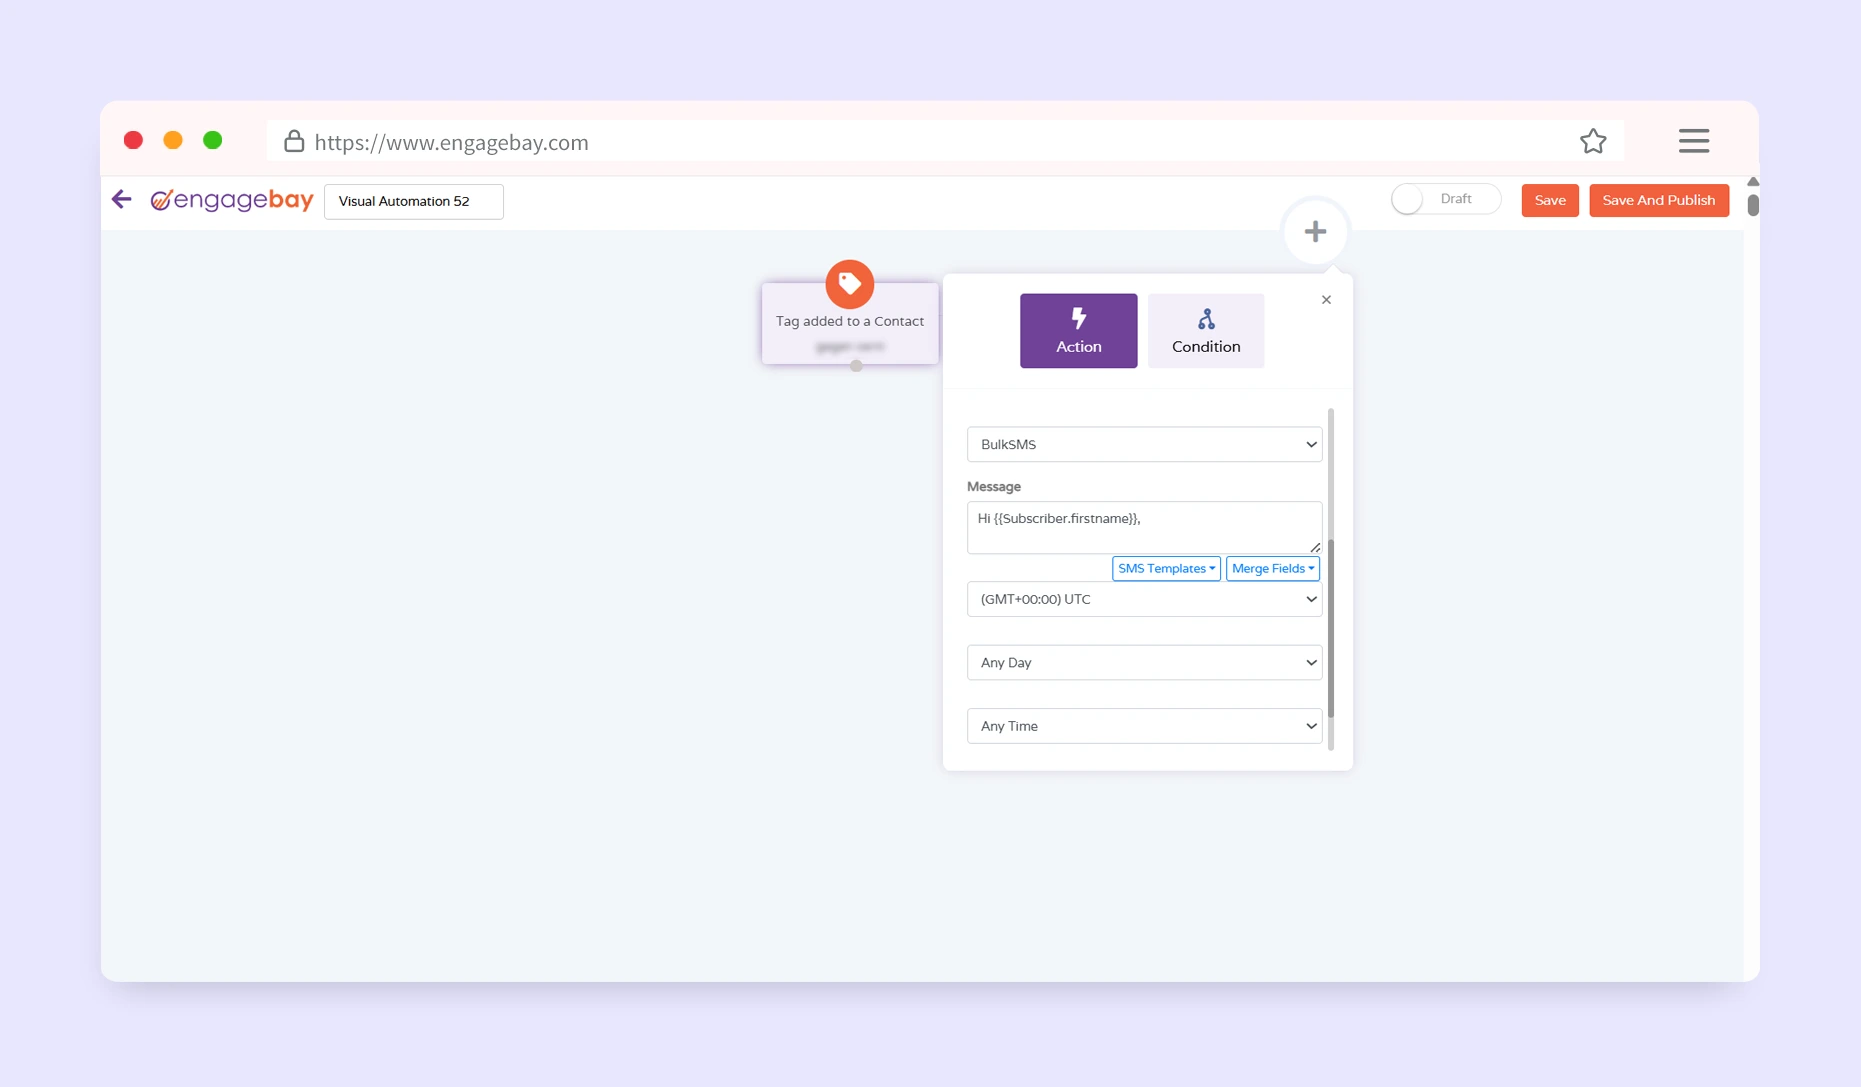Open the Any Day dropdown
Viewport: 1861px width, 1087px height.
click(1144, 663)
